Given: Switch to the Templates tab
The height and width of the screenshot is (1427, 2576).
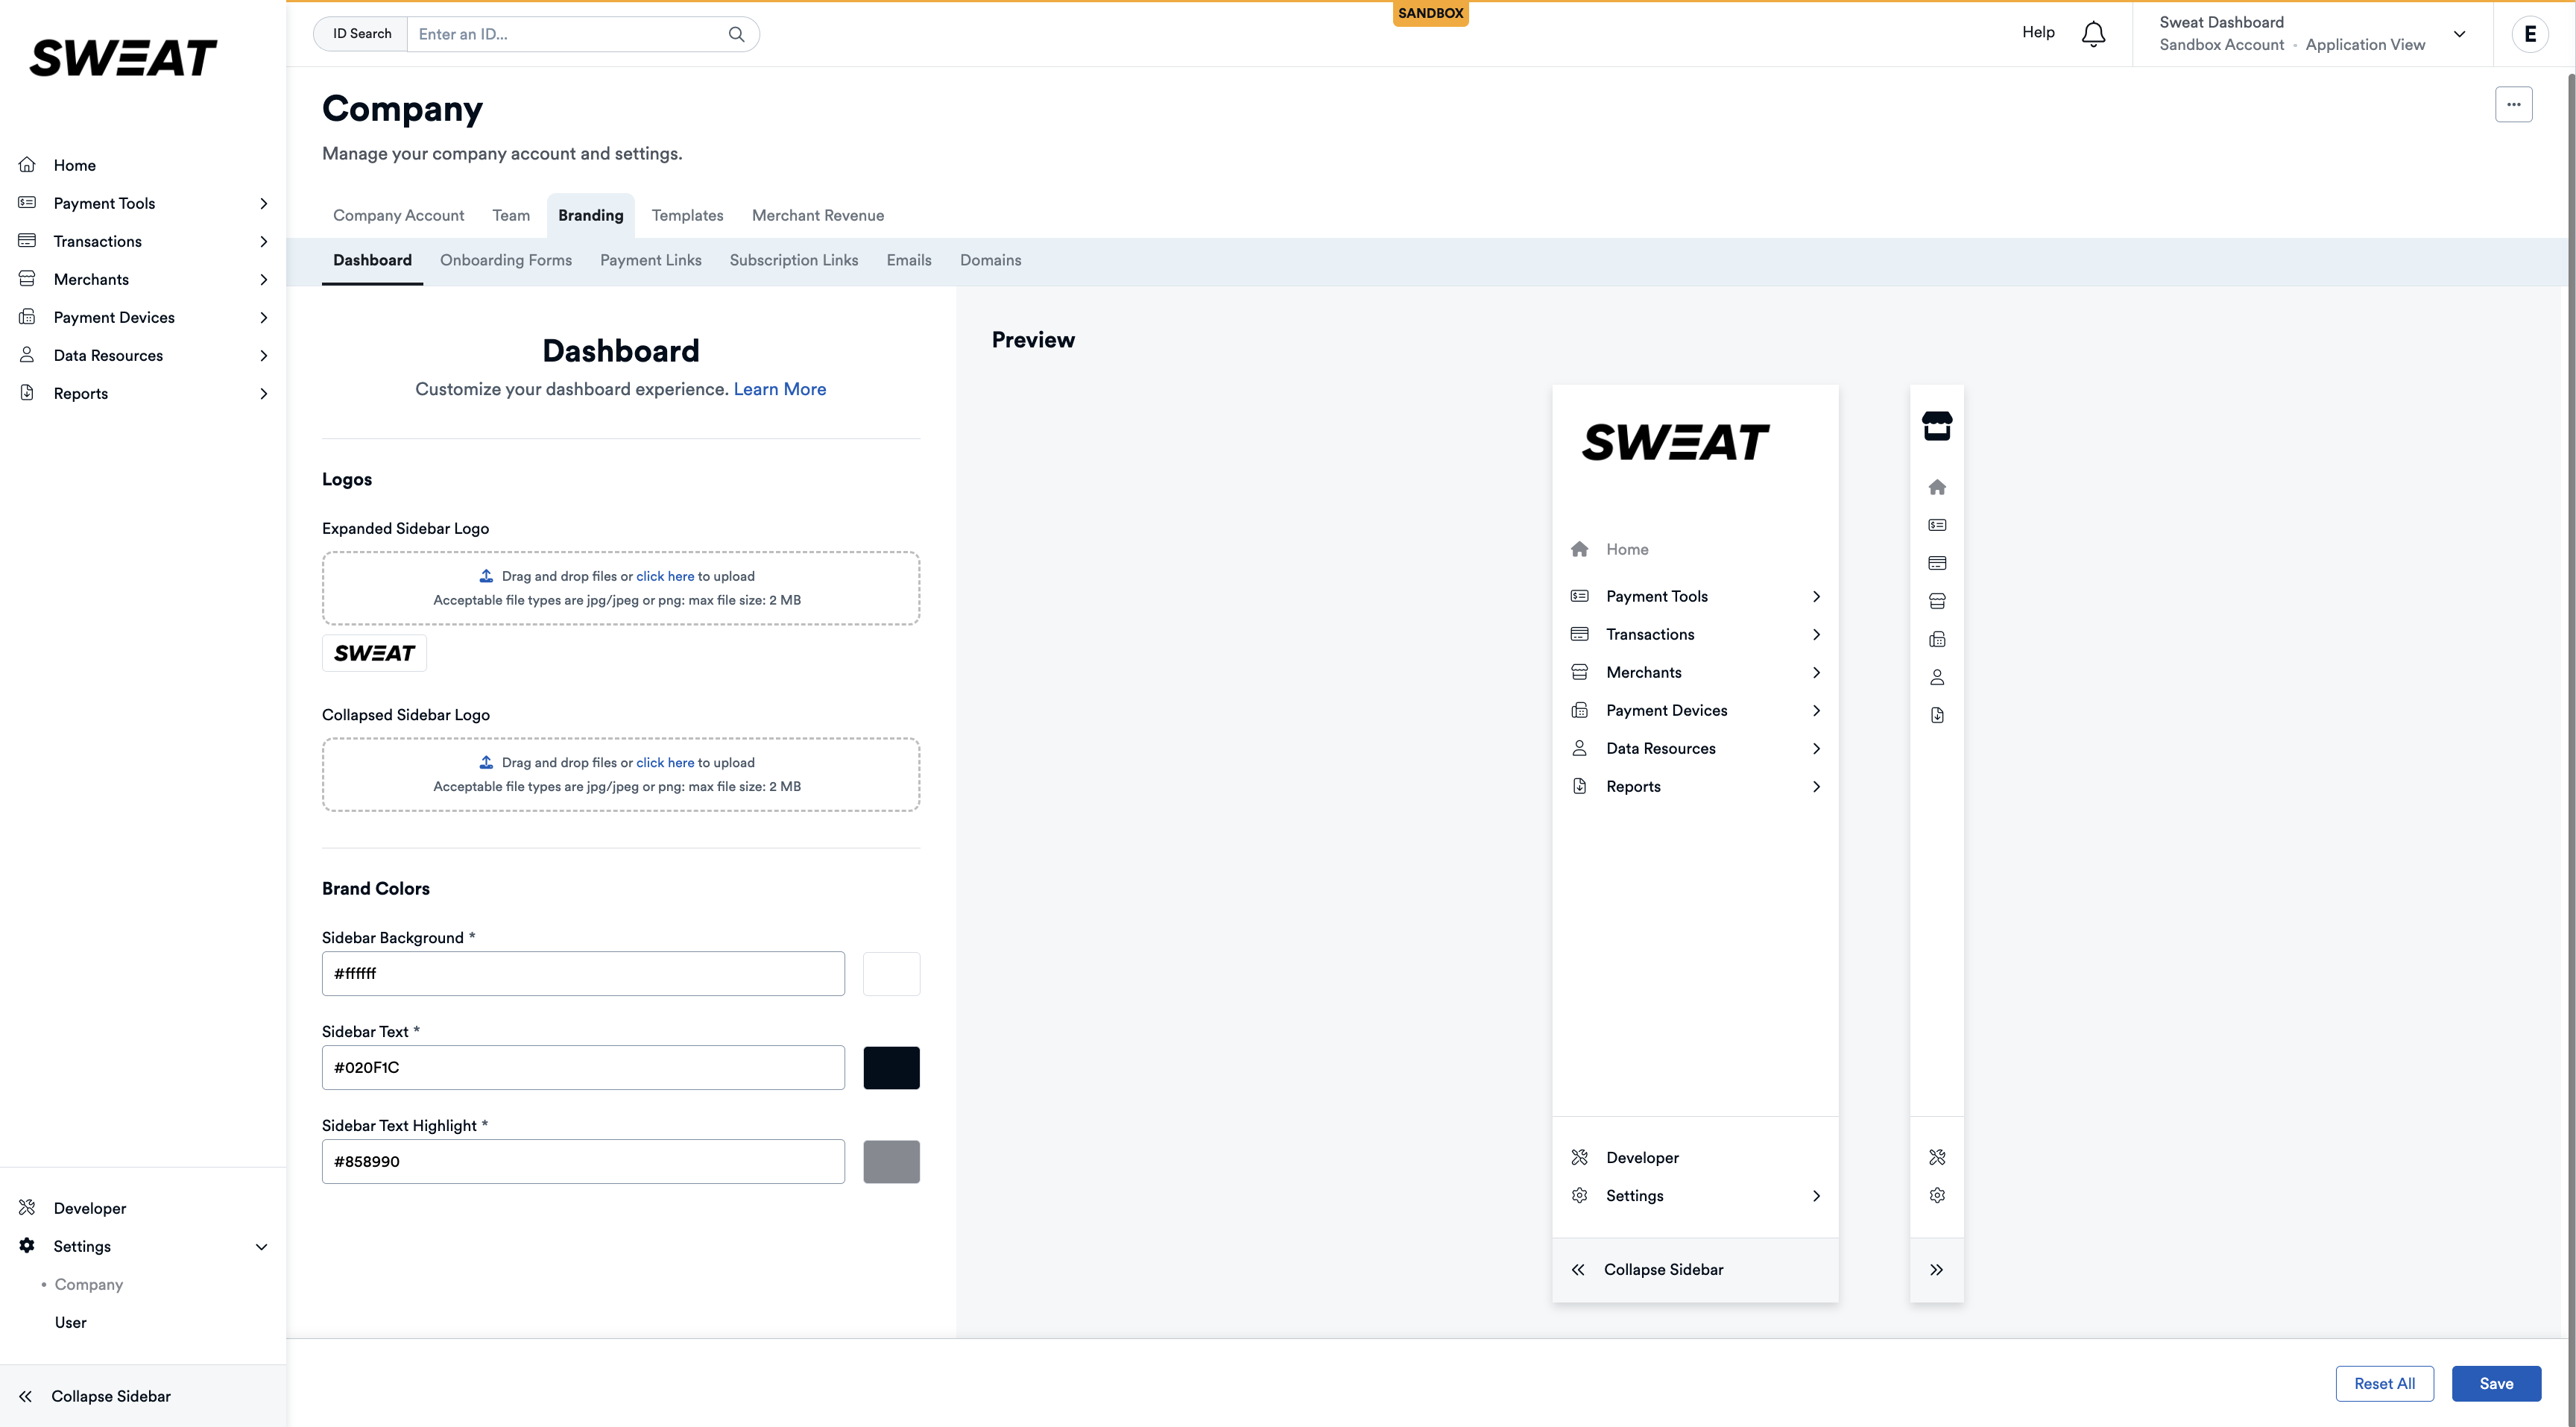Looking at the screenshot, I should coord(687,215).
